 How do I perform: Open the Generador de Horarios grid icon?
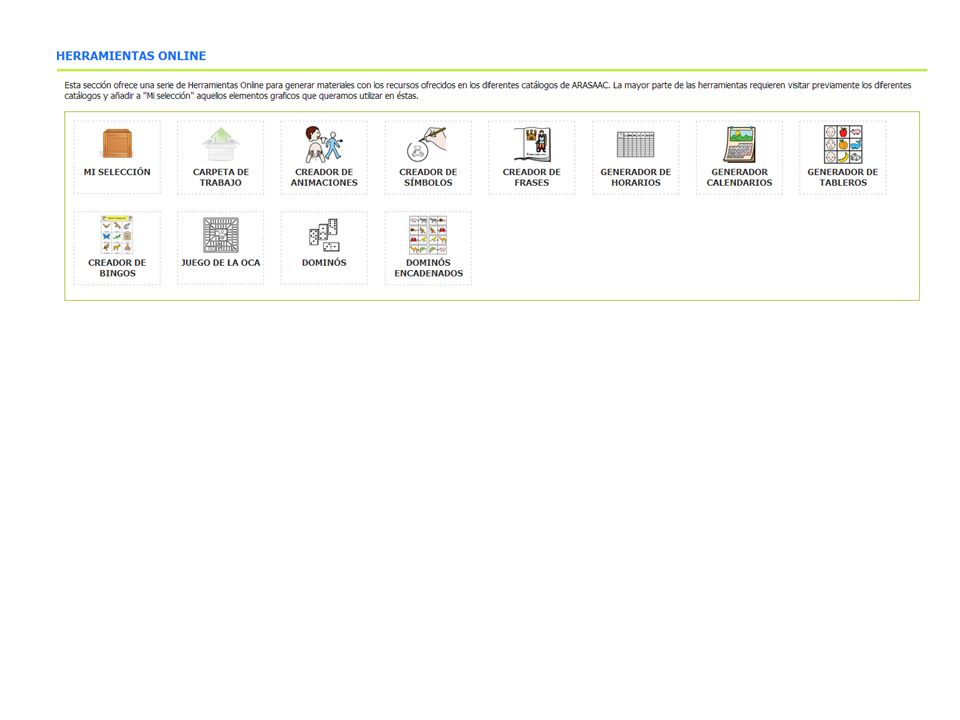pyautogui.click(x=636, y=144)
